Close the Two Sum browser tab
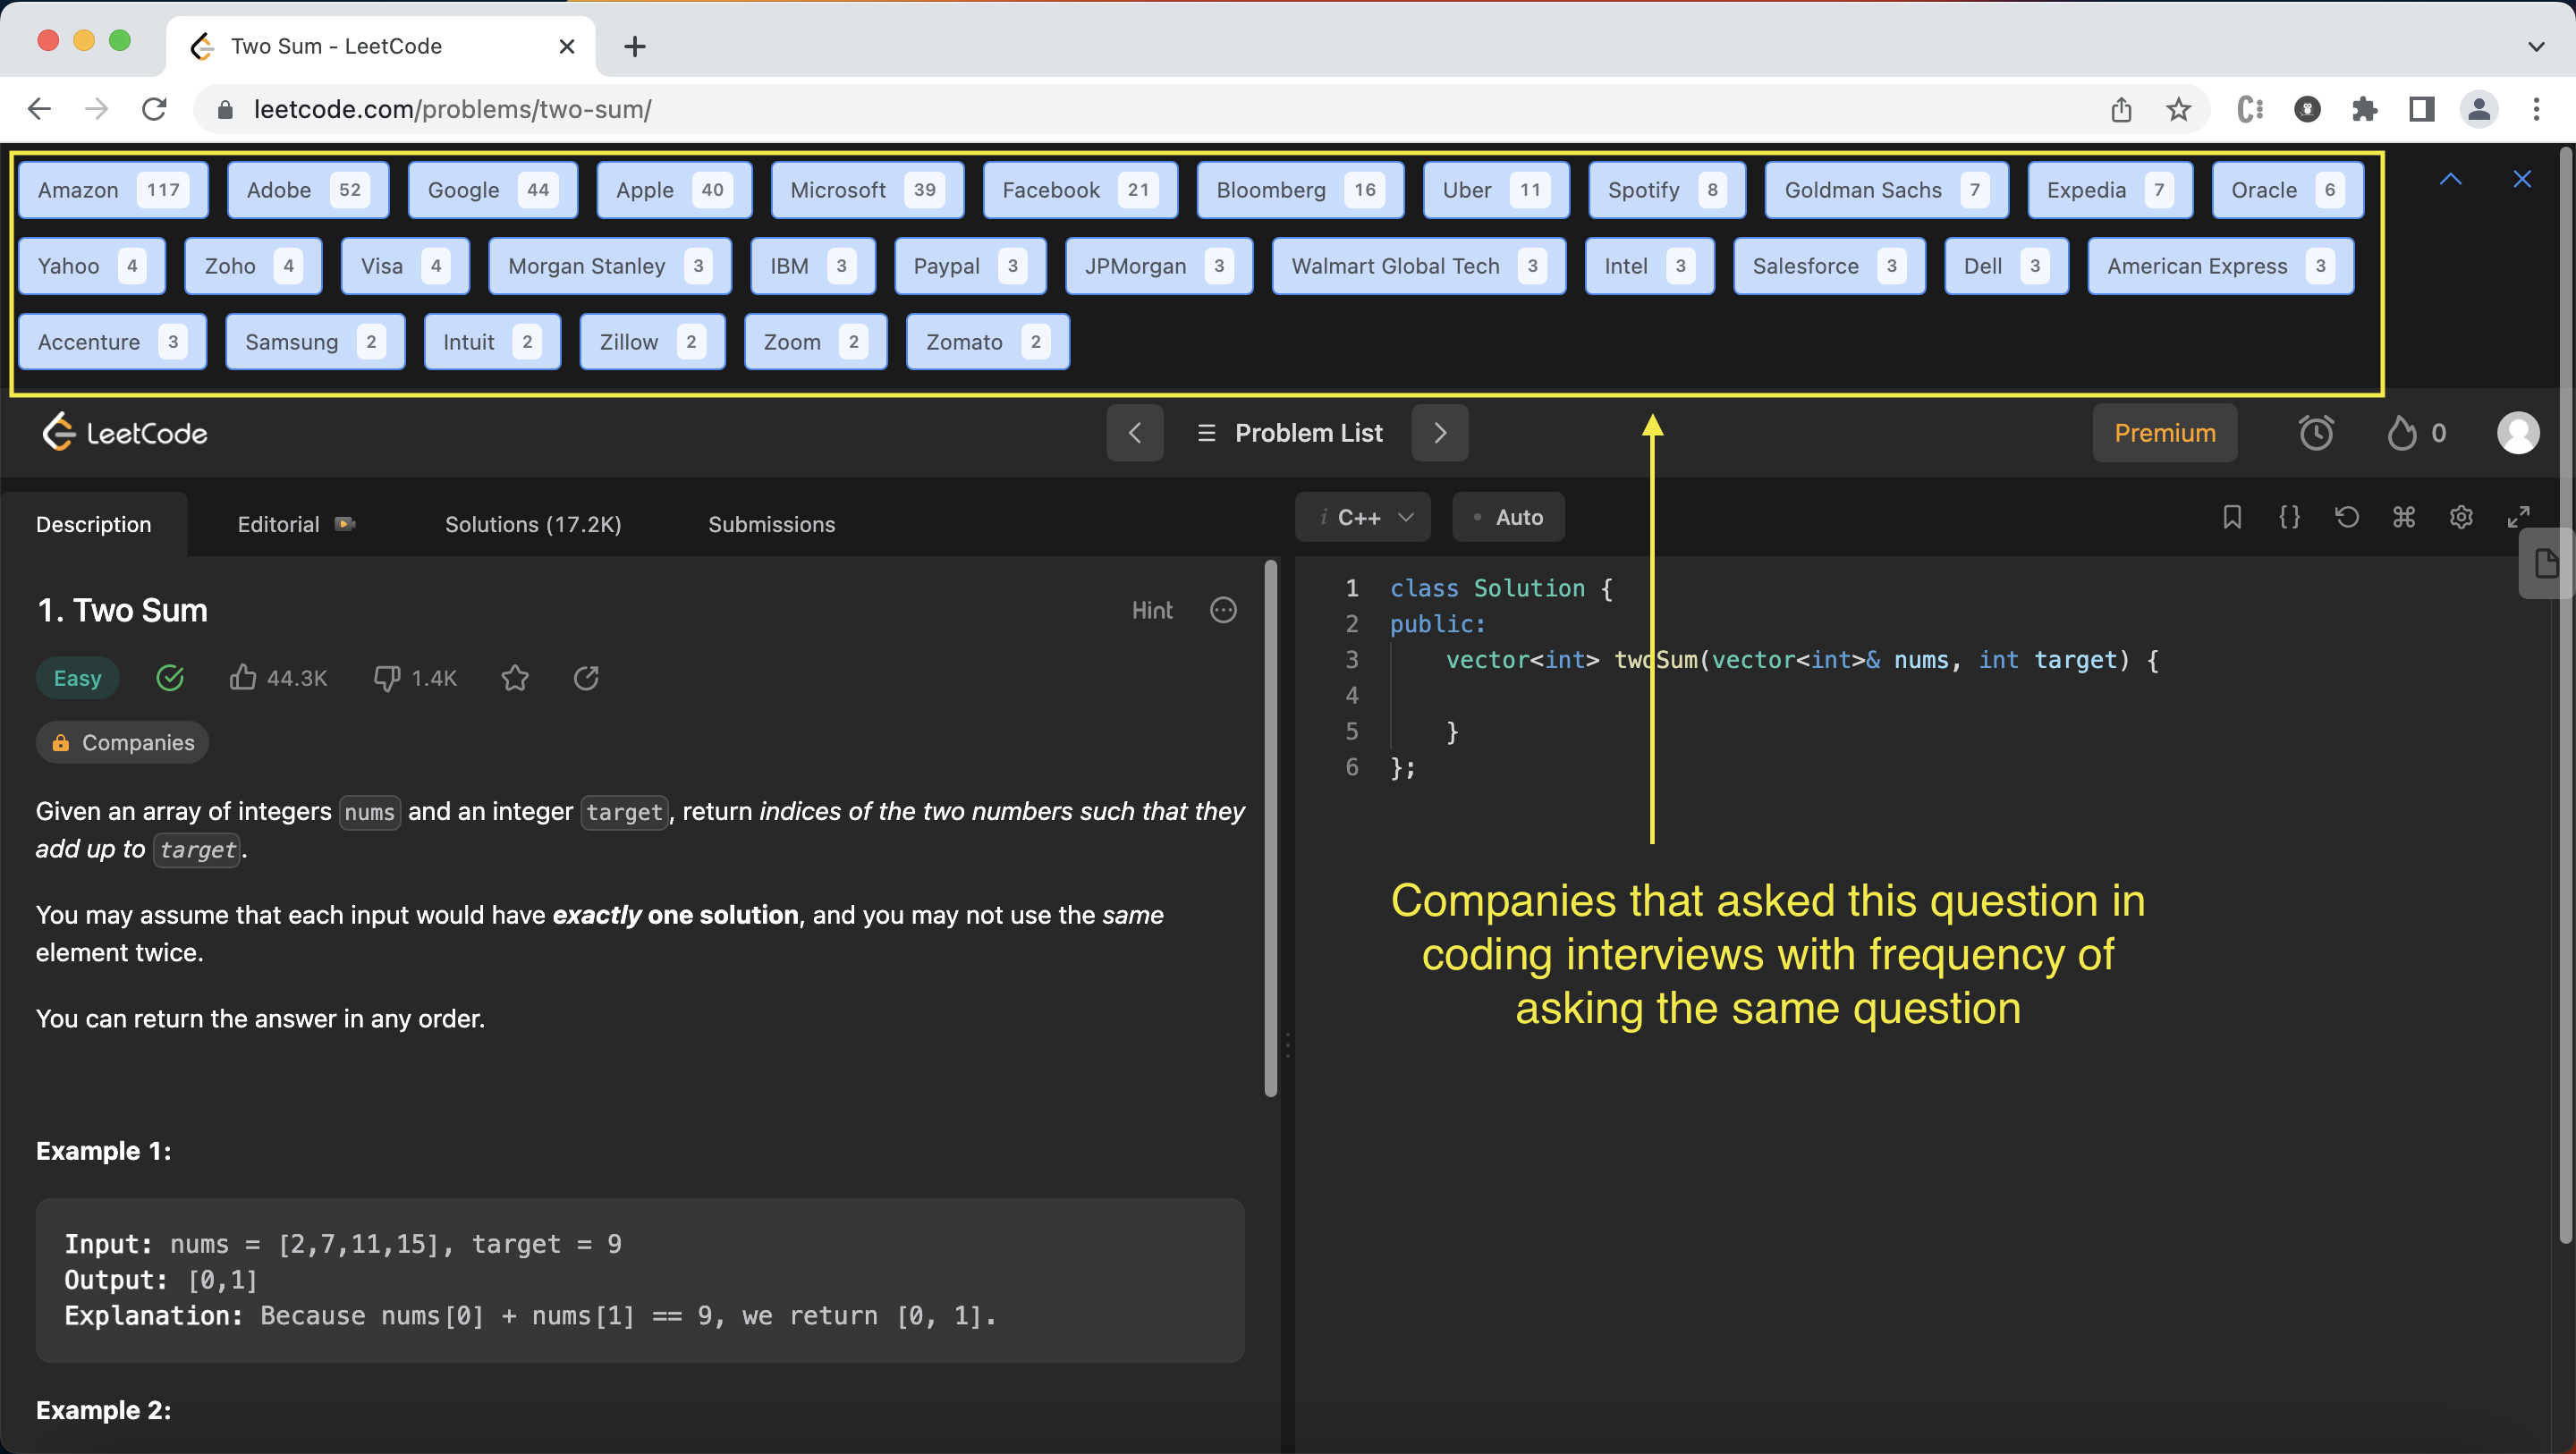Viewport: 2576px width, 1454px height. tap(567, 46)
